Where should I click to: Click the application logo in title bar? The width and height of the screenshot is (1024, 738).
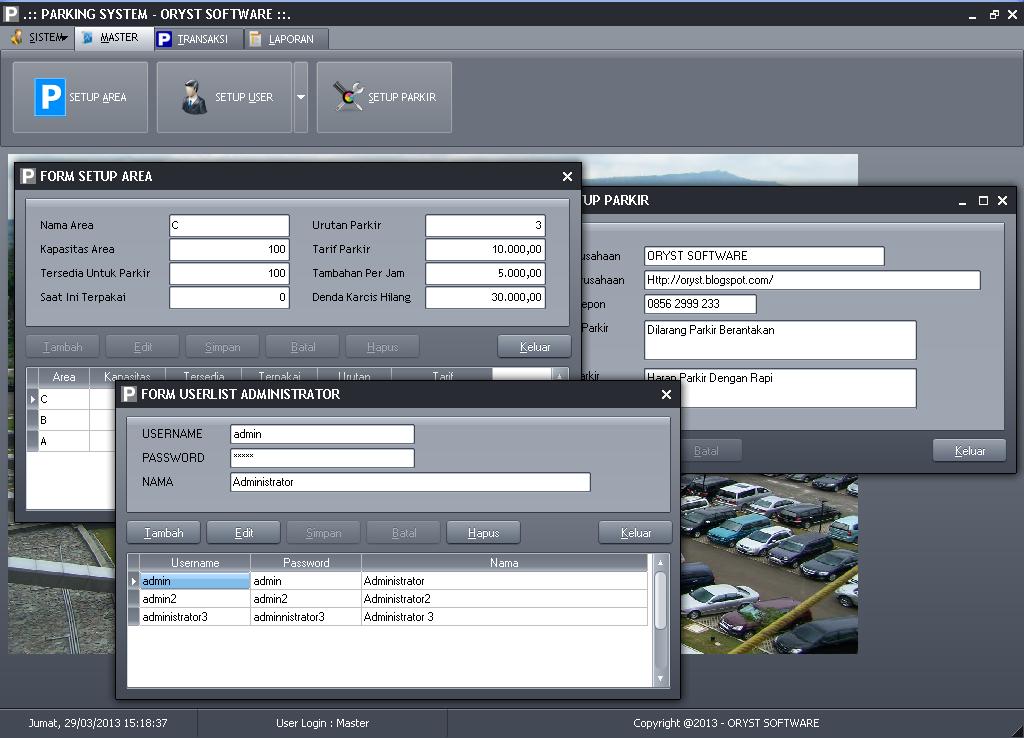pos(11,14)
